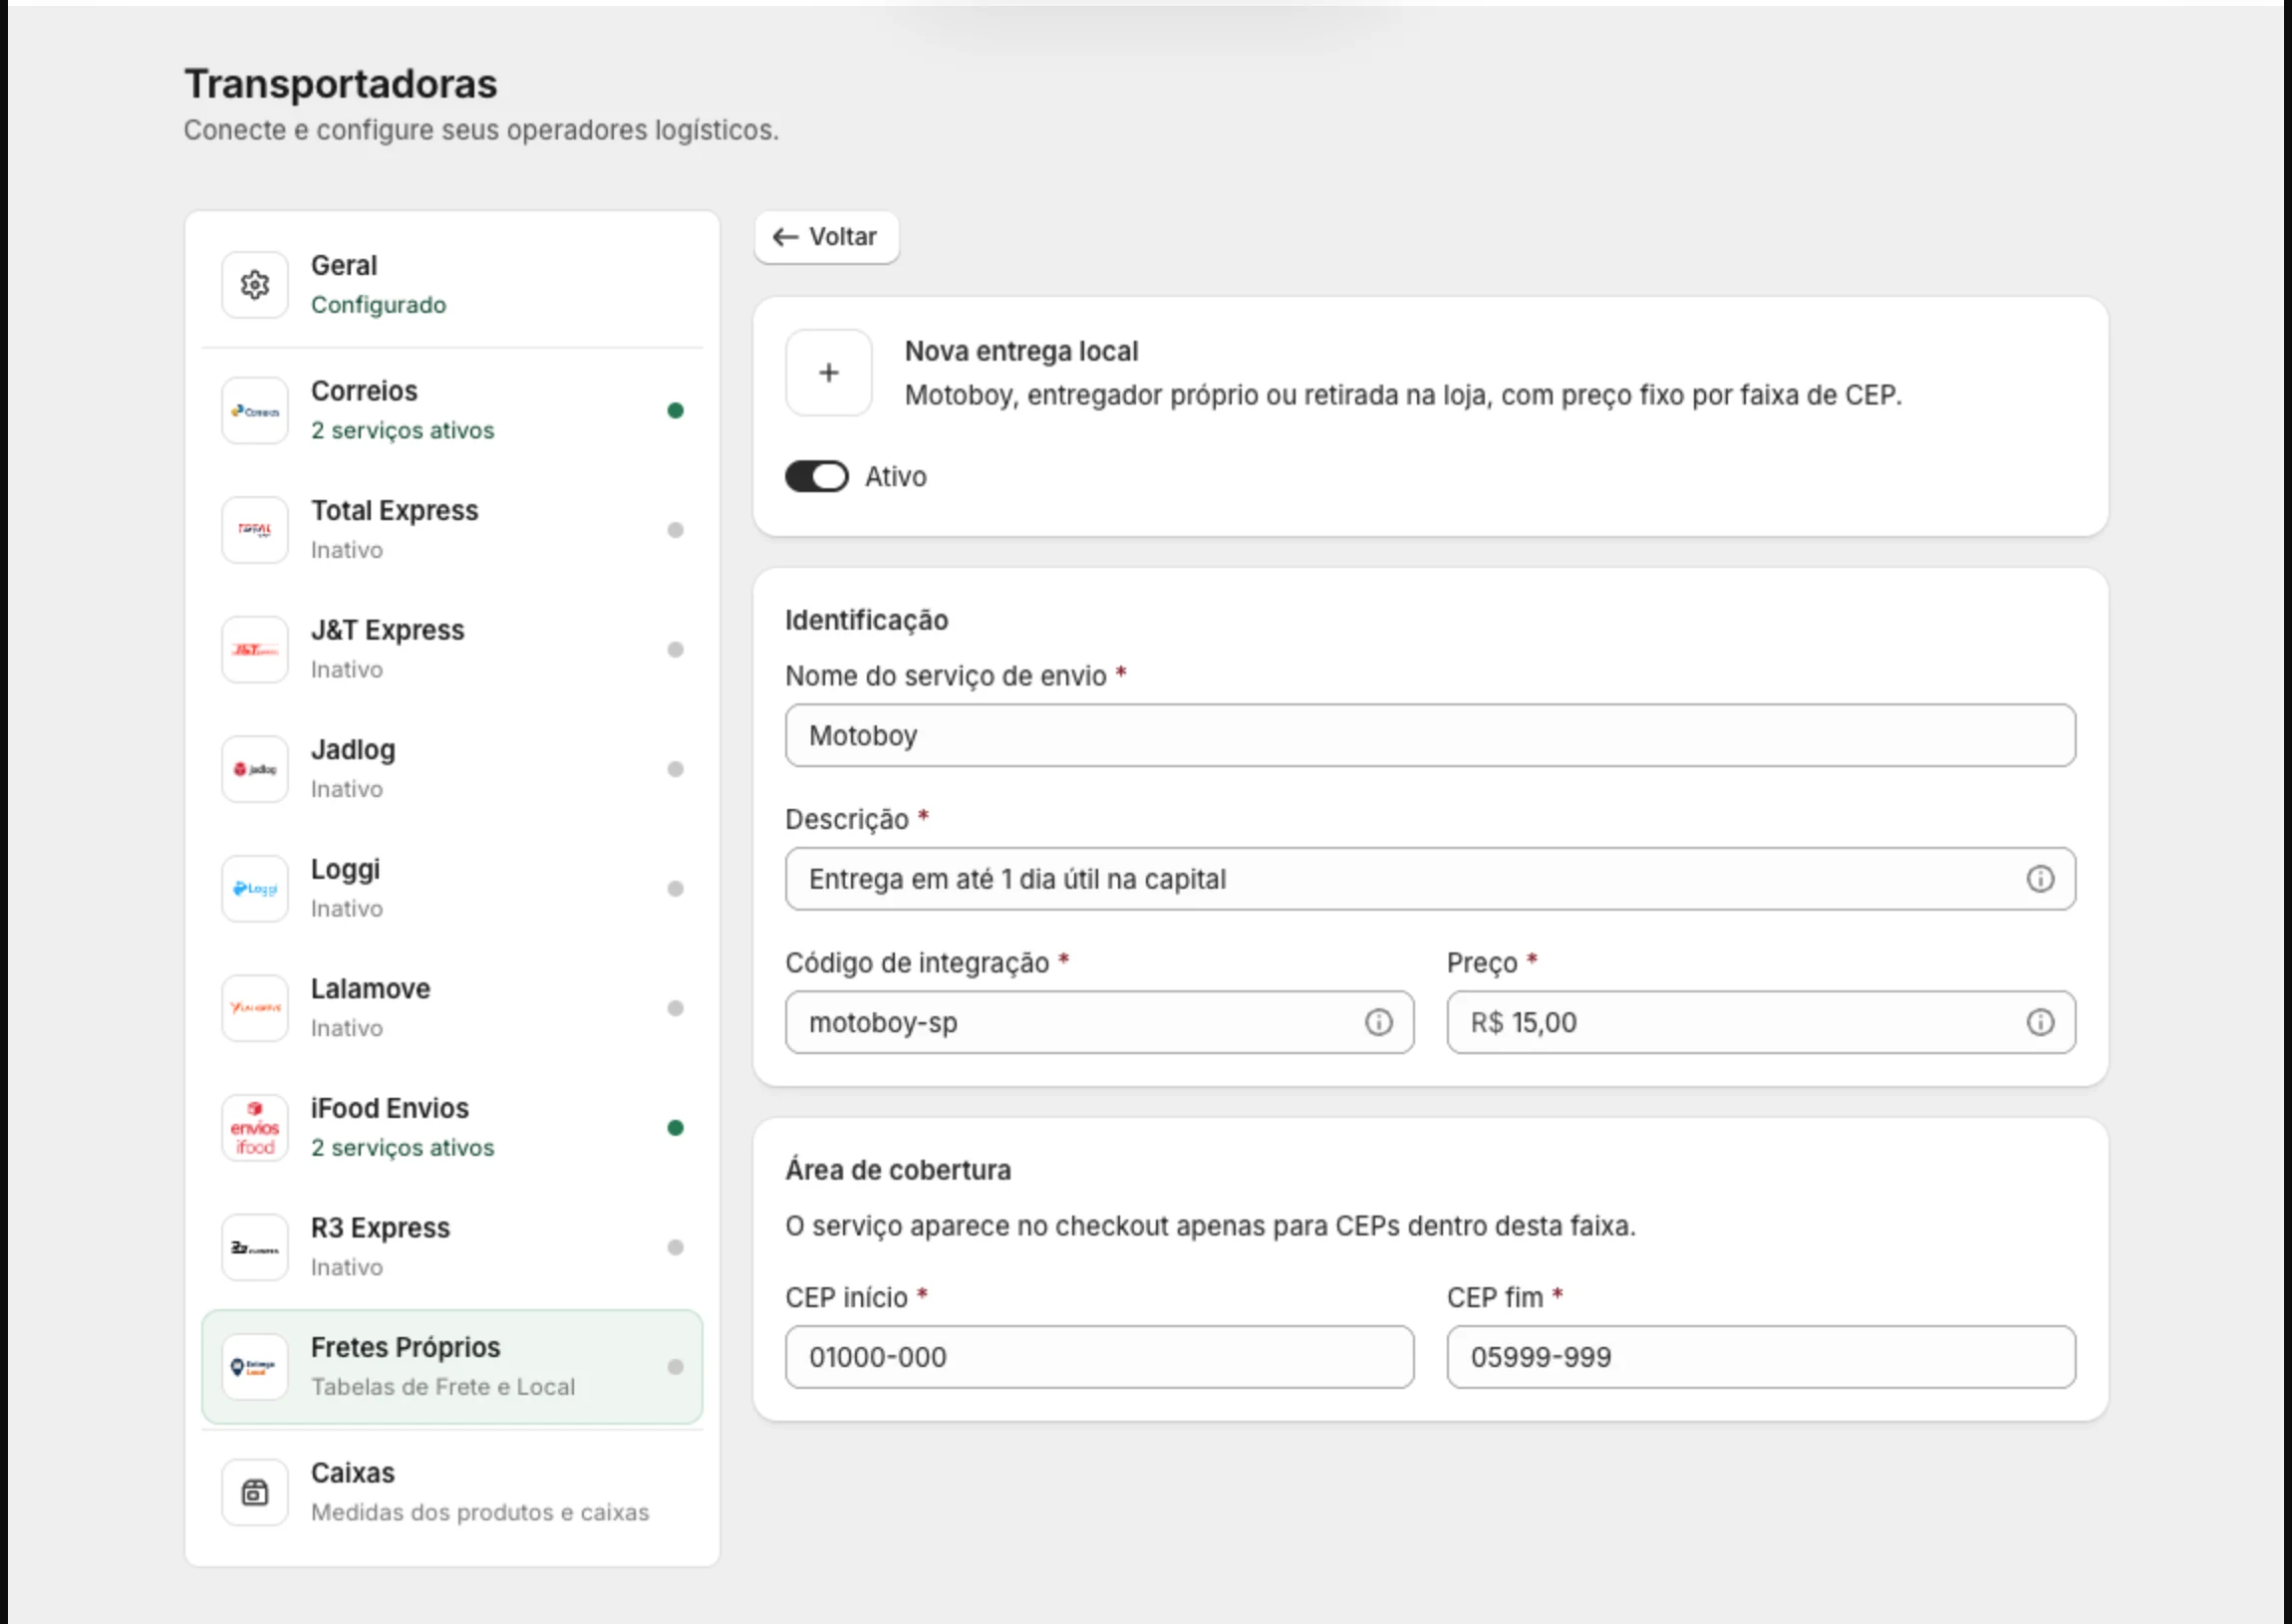Open the Geral settings section
The width and height of the screenshot is (2292, 1624).
[452, 285]
